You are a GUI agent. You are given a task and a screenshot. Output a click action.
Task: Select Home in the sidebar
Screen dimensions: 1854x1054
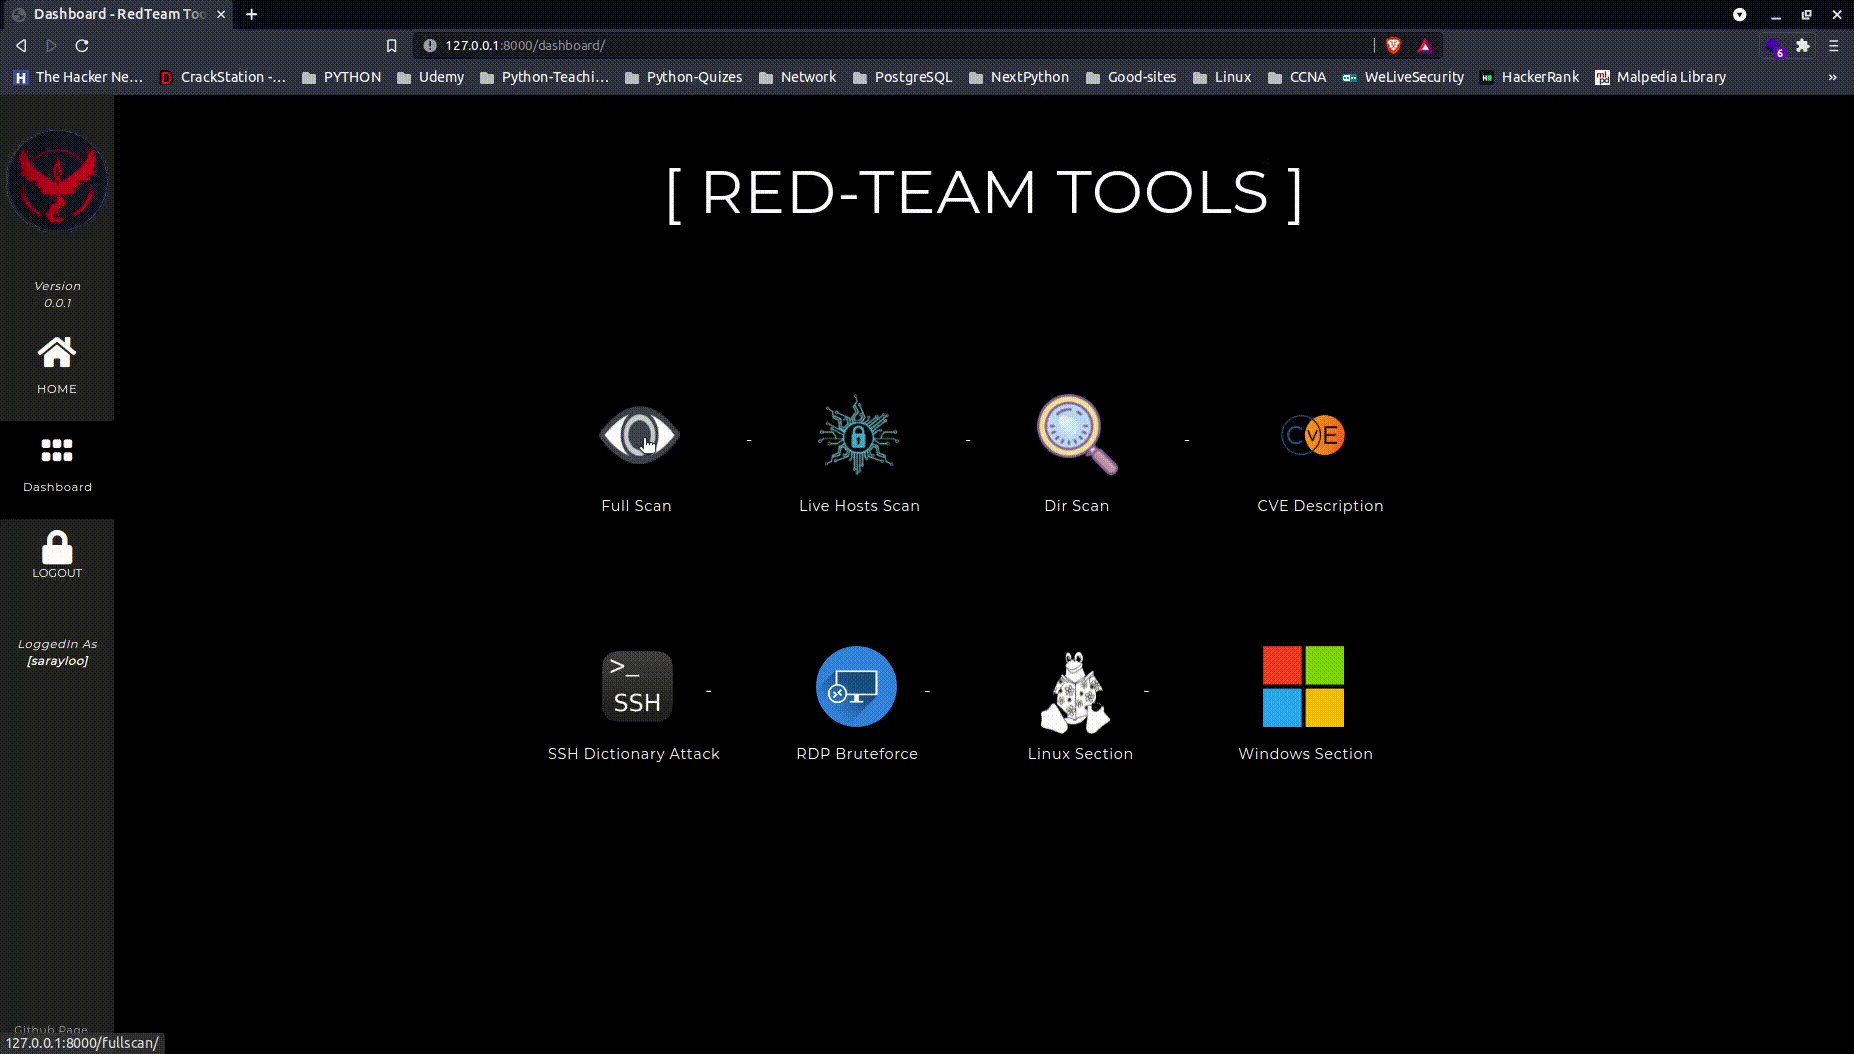[57, 362]
